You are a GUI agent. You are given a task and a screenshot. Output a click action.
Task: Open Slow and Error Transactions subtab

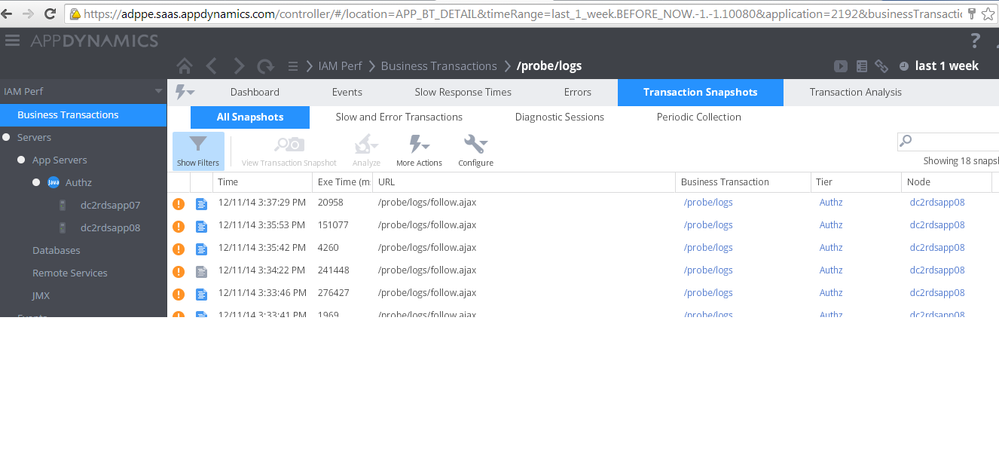pyautogui.click(x=399, y=117)
